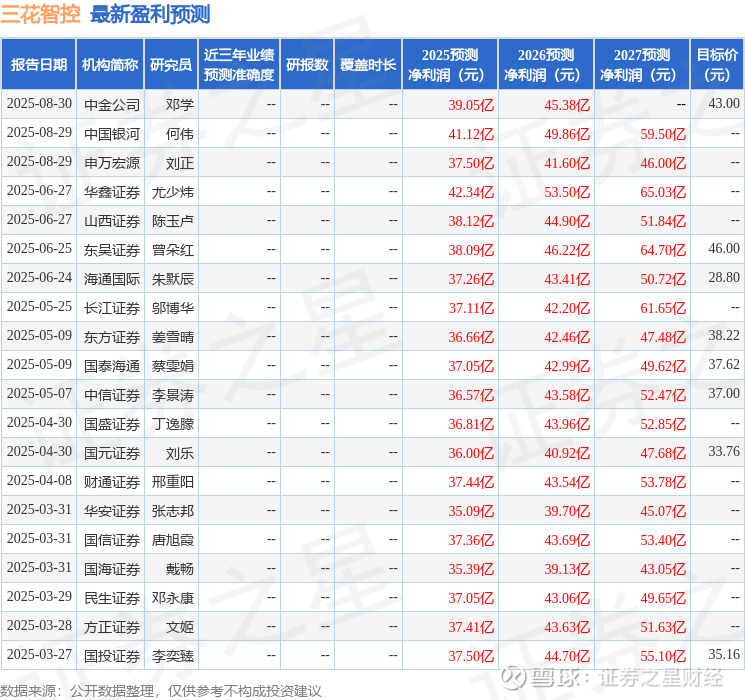Click institution cell 方正证券

112,626
